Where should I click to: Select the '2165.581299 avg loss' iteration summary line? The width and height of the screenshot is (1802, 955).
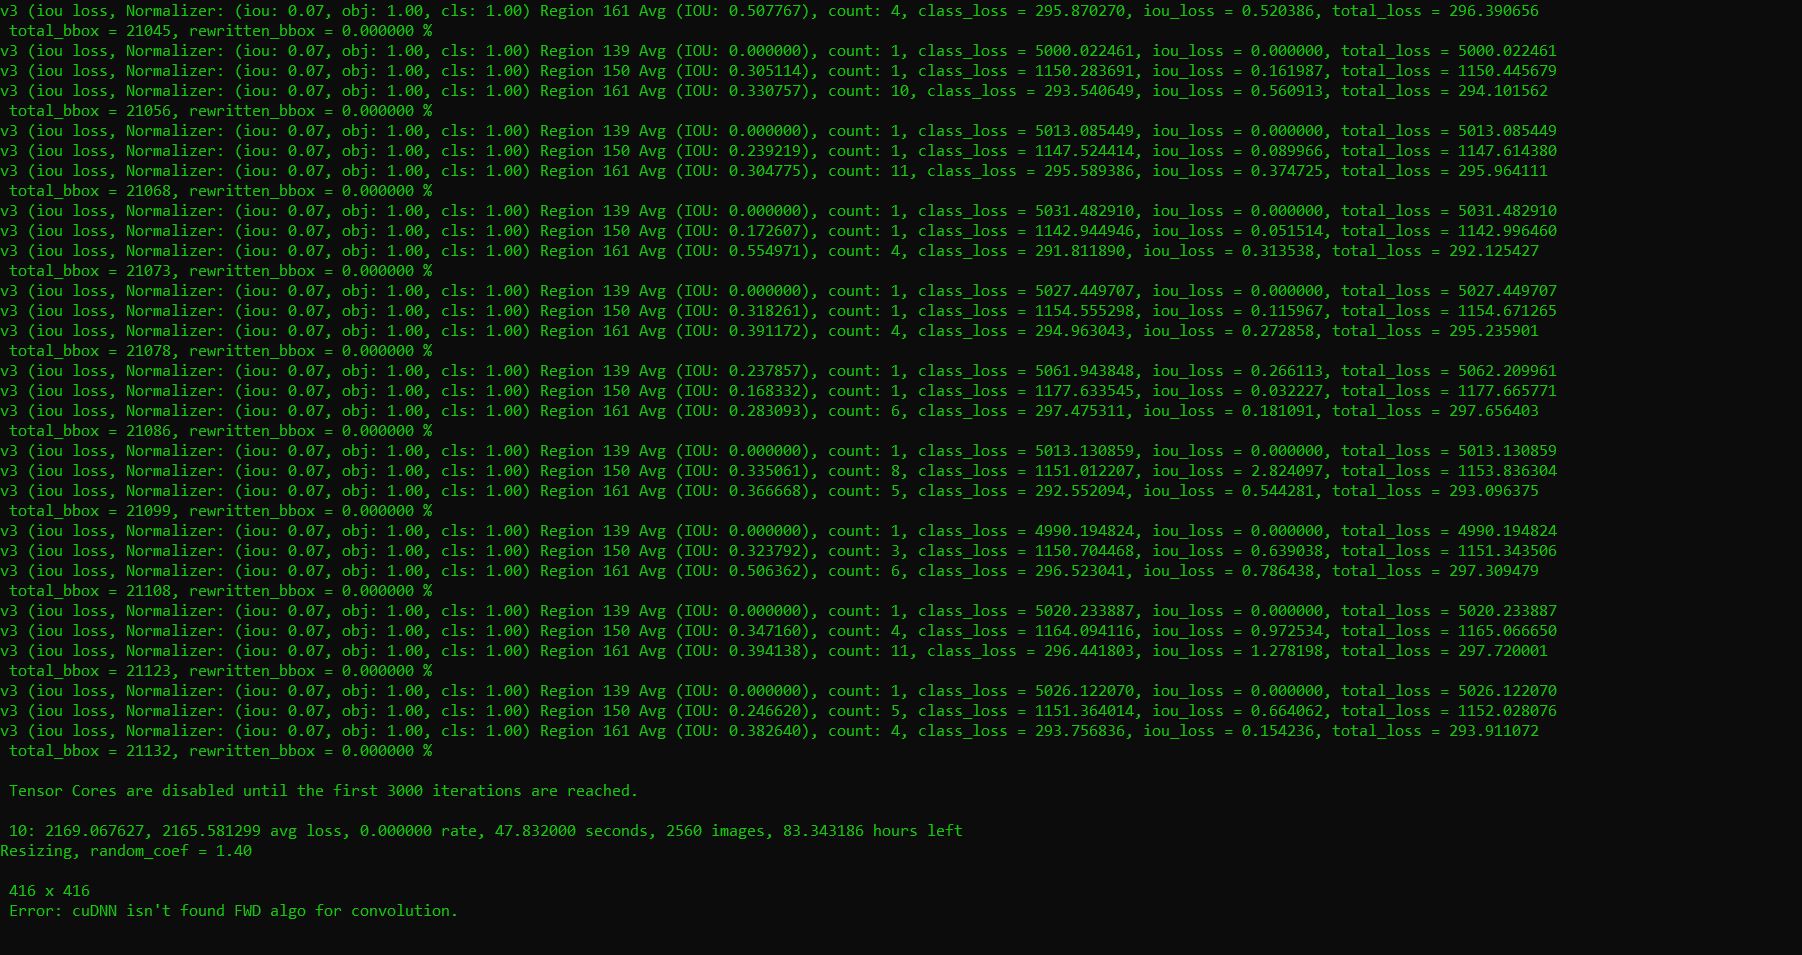point(486,831)
